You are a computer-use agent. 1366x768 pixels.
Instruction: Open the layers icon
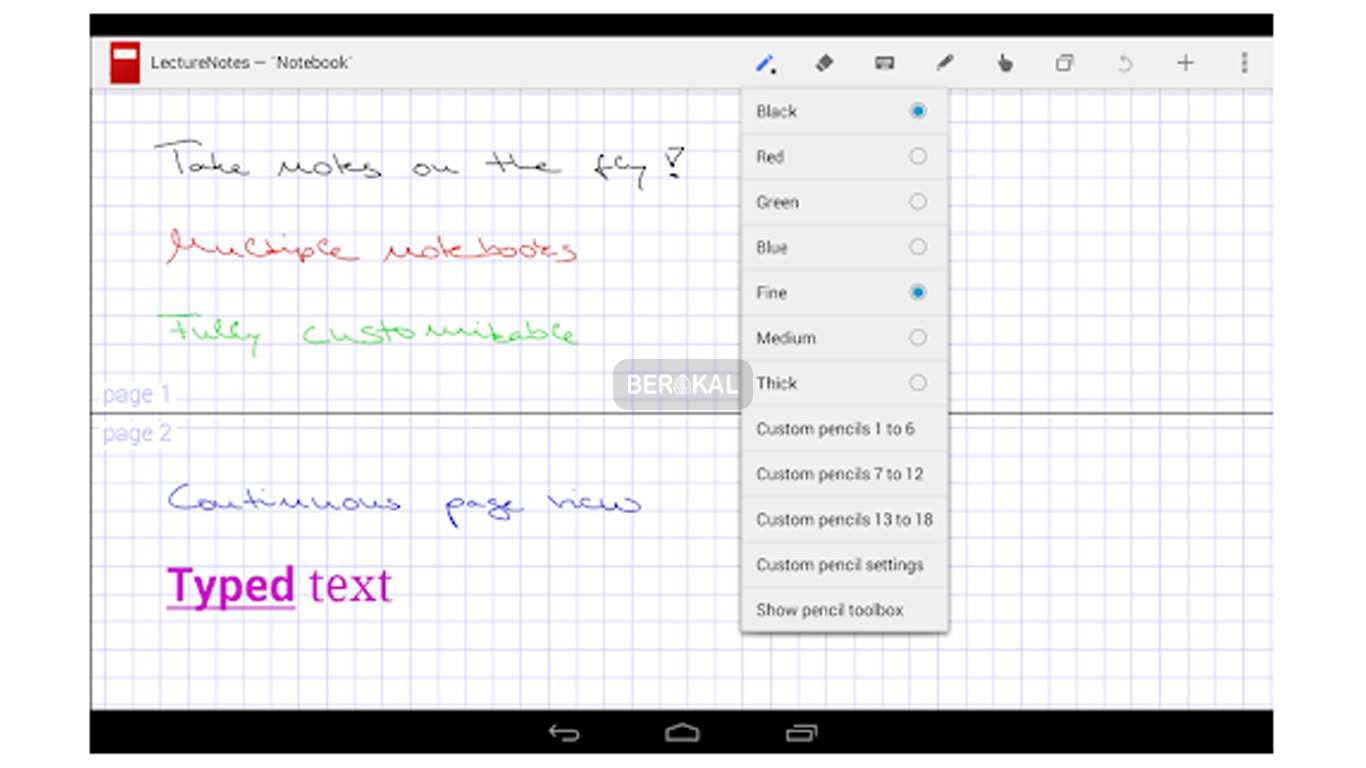[1064, 63]
